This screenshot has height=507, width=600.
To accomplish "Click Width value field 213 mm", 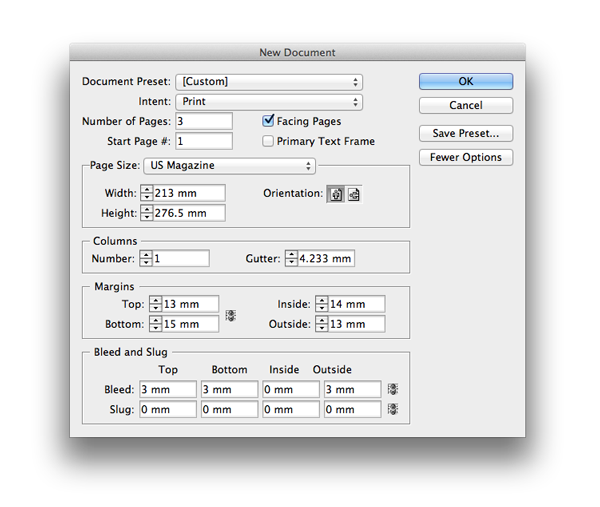I will click(x=189, y=193).
